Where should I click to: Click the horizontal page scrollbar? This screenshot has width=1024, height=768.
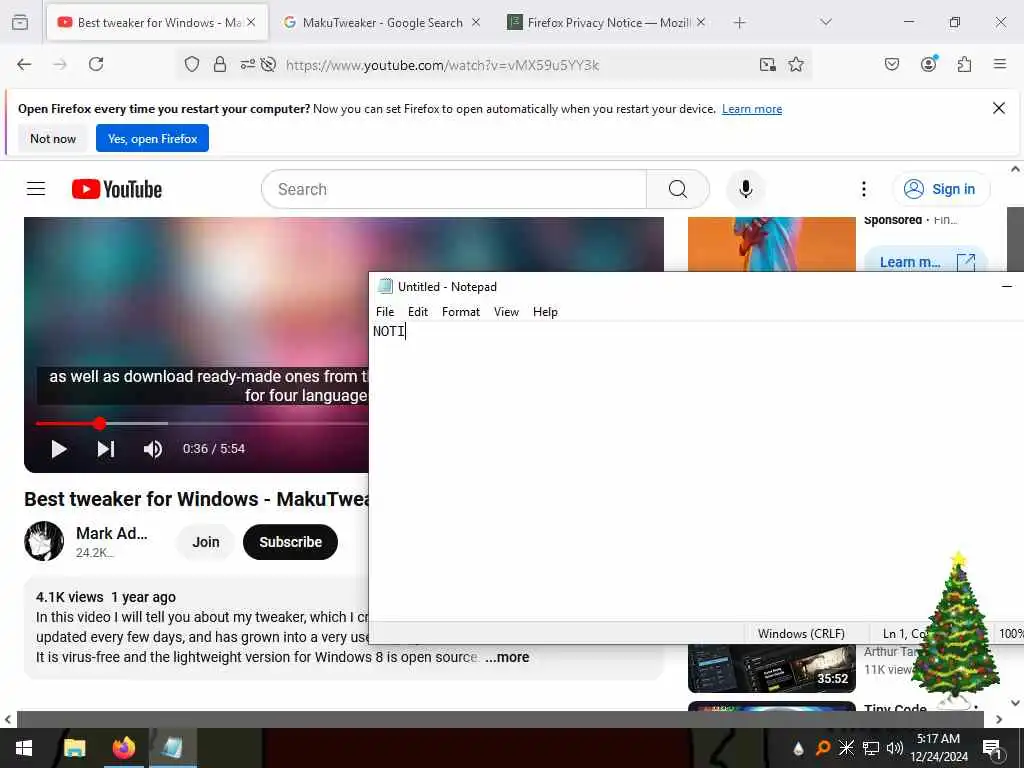[500, 719]
